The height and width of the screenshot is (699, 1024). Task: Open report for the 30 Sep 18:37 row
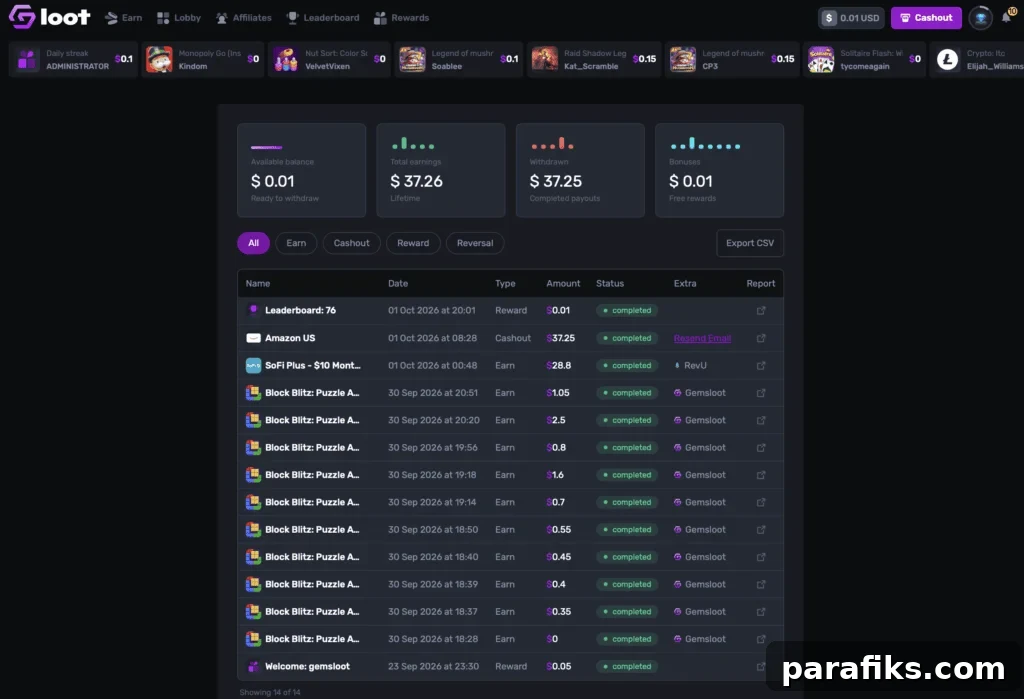(761, 612)
